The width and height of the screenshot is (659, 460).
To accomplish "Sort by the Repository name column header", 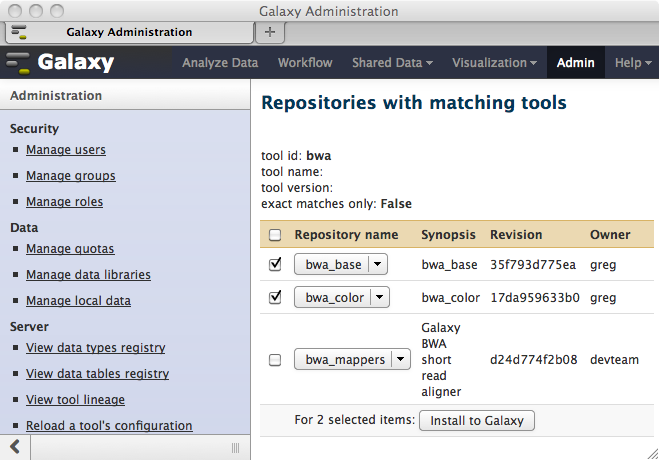I will tap(346, 234).
